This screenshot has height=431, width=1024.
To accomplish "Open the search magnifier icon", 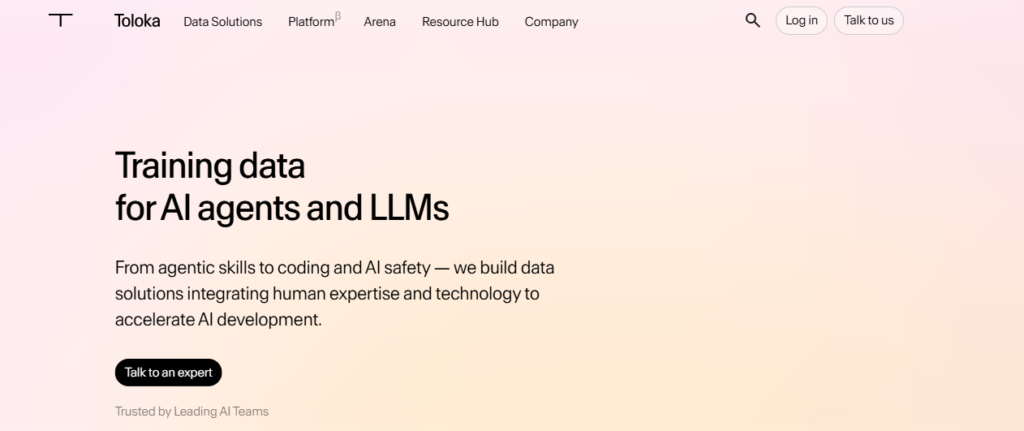I will (752, 21).
